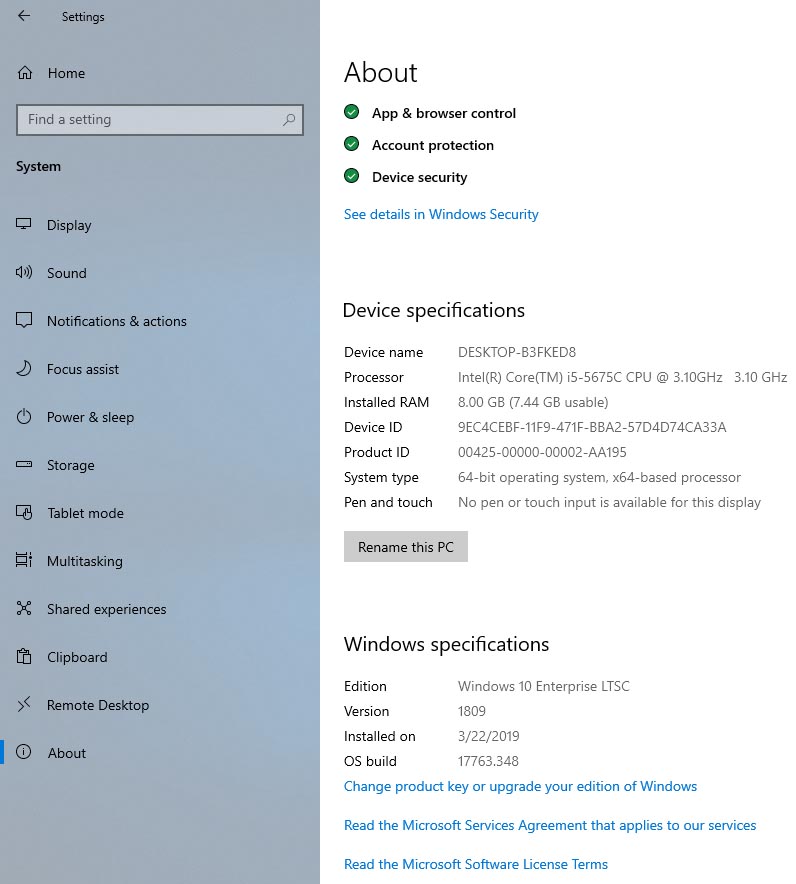This screenshot has height=884, width=796.
Task: Click the Device security text
Action: click(419, 178)
